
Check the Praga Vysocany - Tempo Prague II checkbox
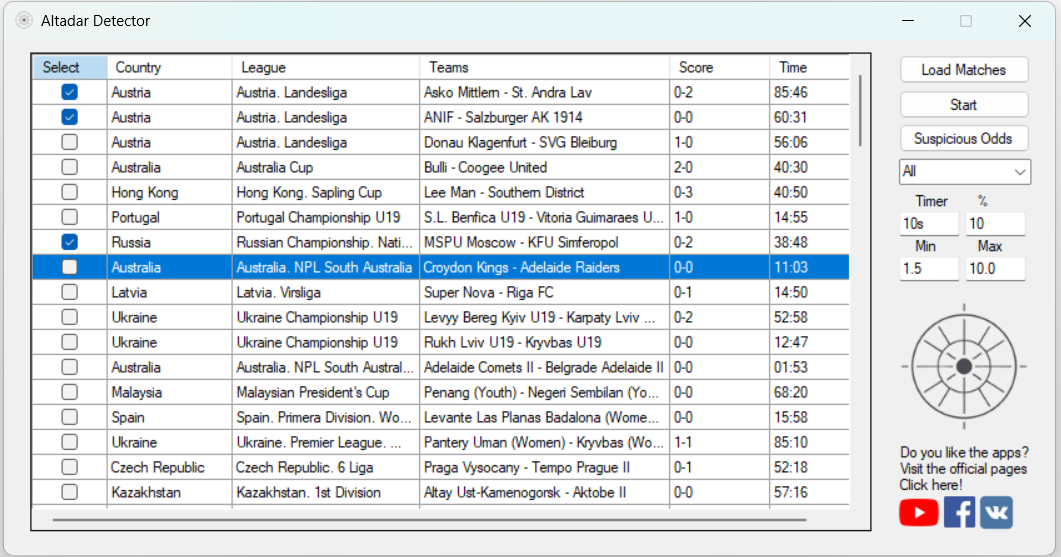69,468
